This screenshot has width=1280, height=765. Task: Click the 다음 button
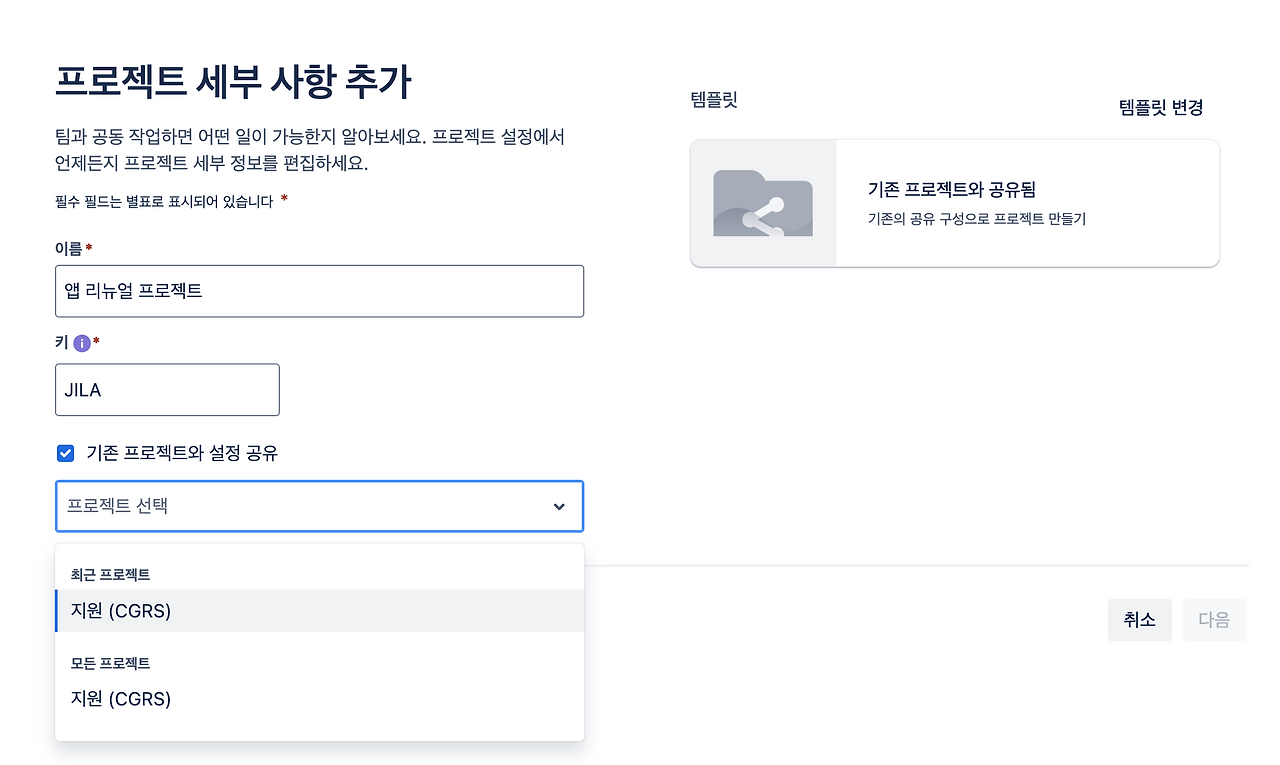[1214, 620]
